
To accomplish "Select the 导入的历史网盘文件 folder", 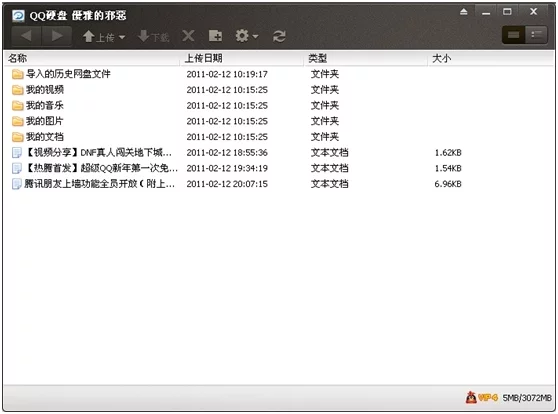I will point(68,74).
